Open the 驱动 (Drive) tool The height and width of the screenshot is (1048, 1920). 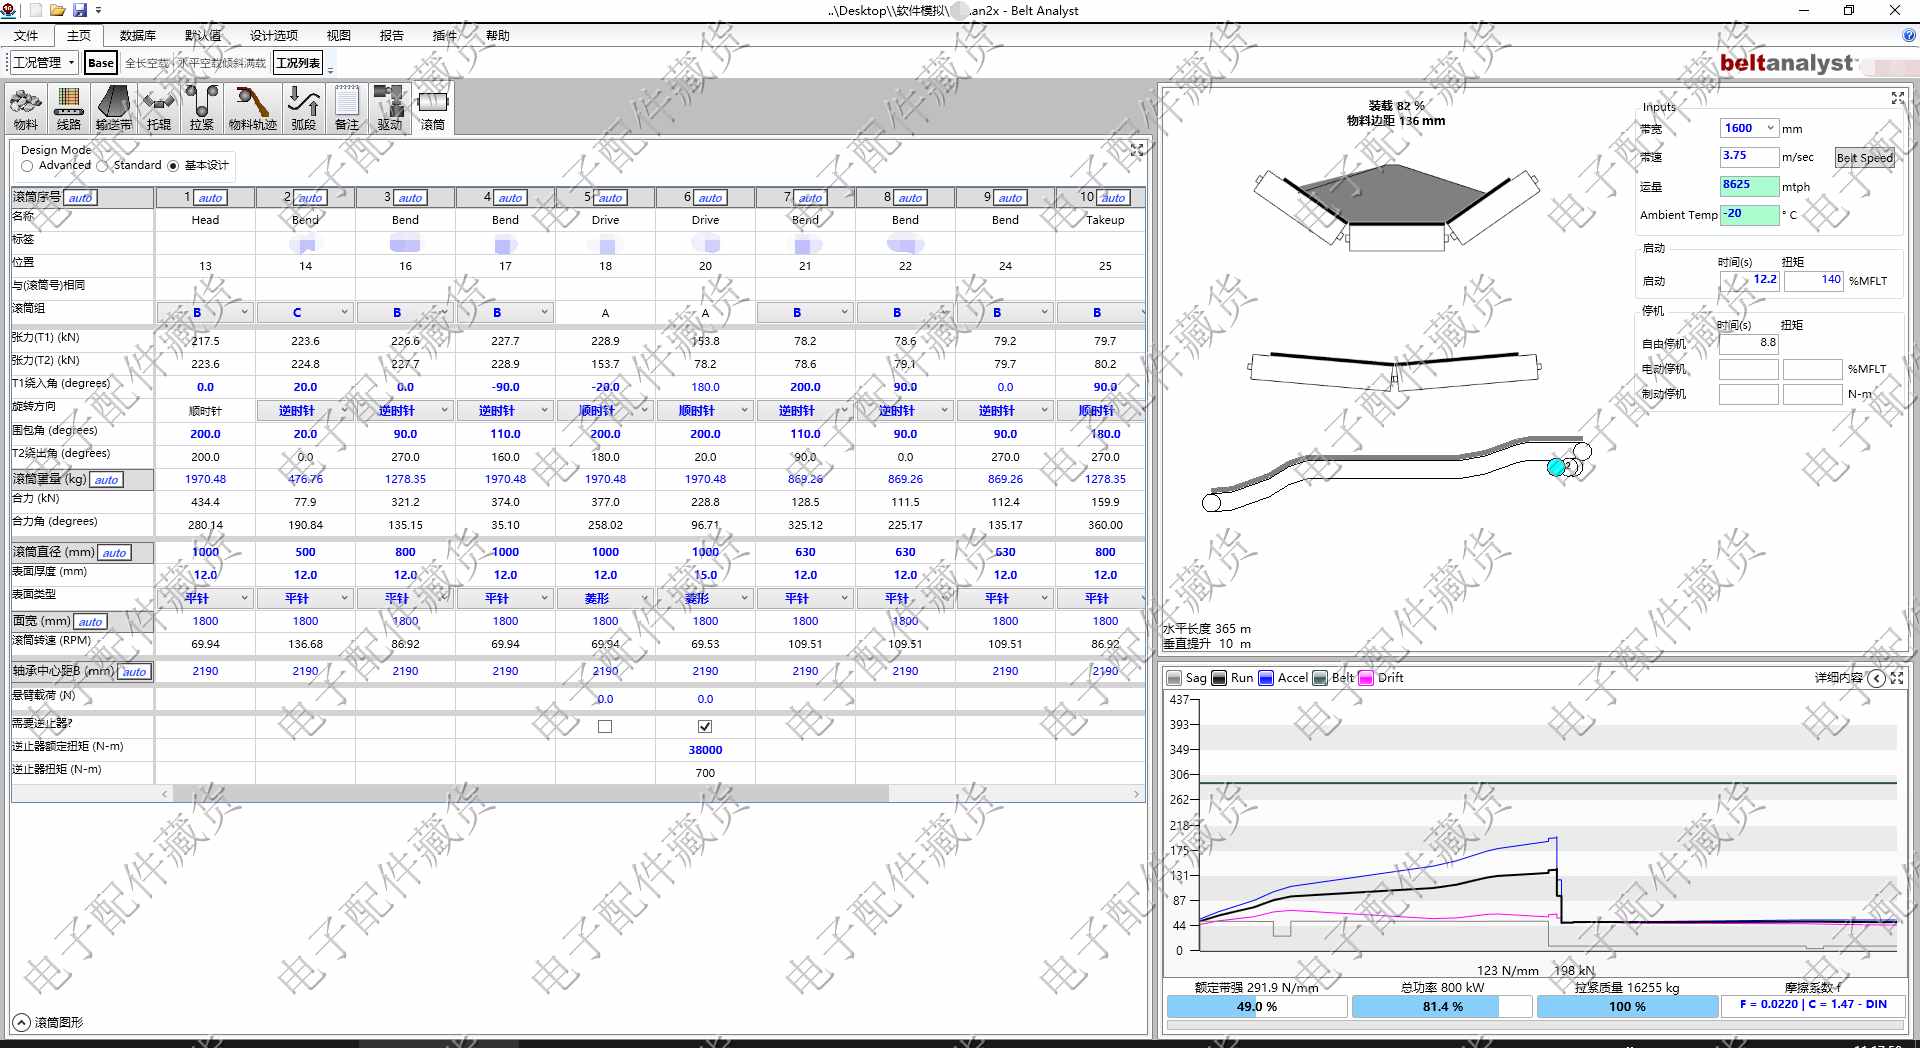(389, 109)
